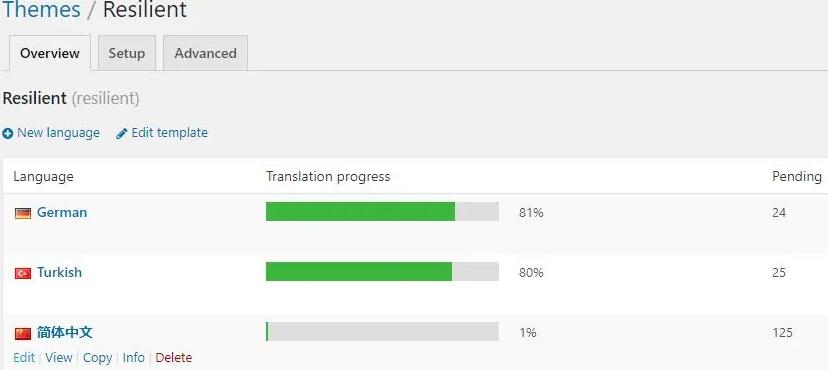Open the Edit template link
The width and height of the screenshot is (828, 370).
[x=170, y=132]
